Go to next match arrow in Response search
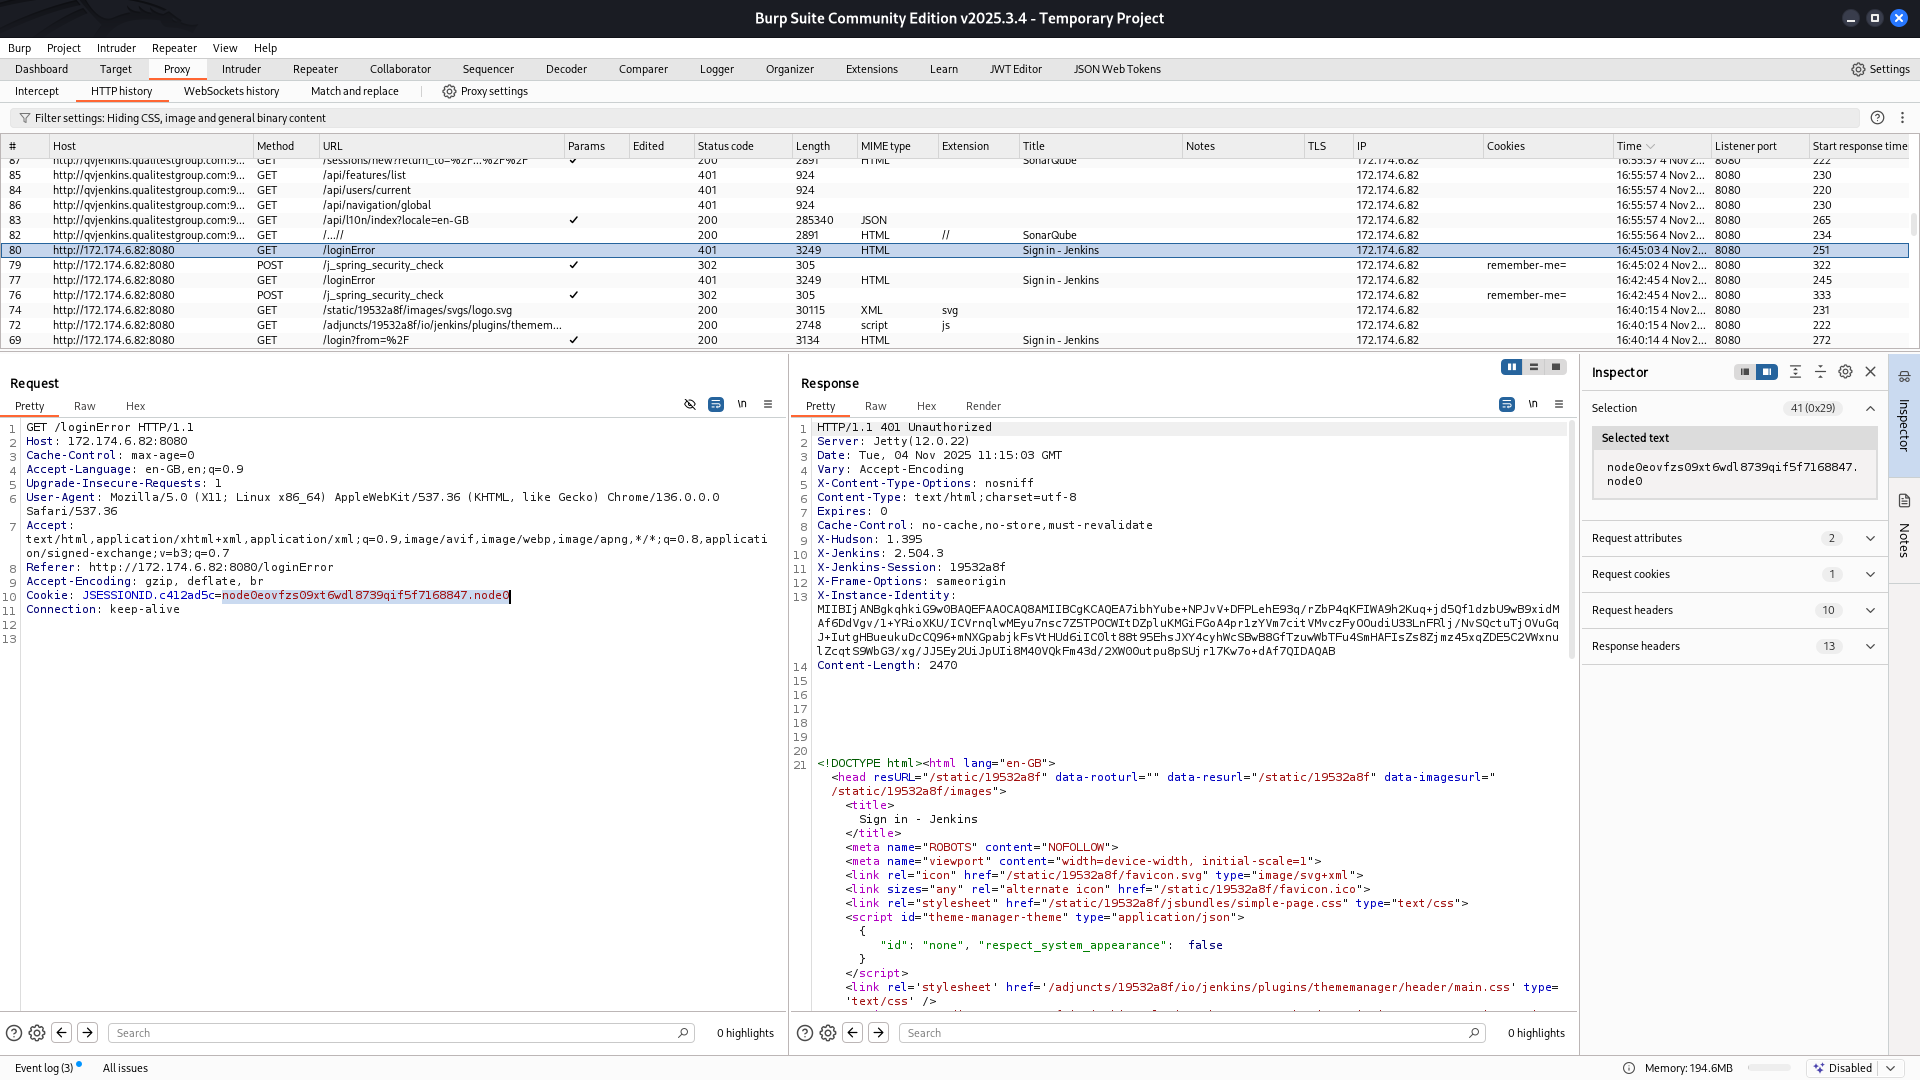1920x1080 pixels. pyautogui.click(x=879, y=1033)
